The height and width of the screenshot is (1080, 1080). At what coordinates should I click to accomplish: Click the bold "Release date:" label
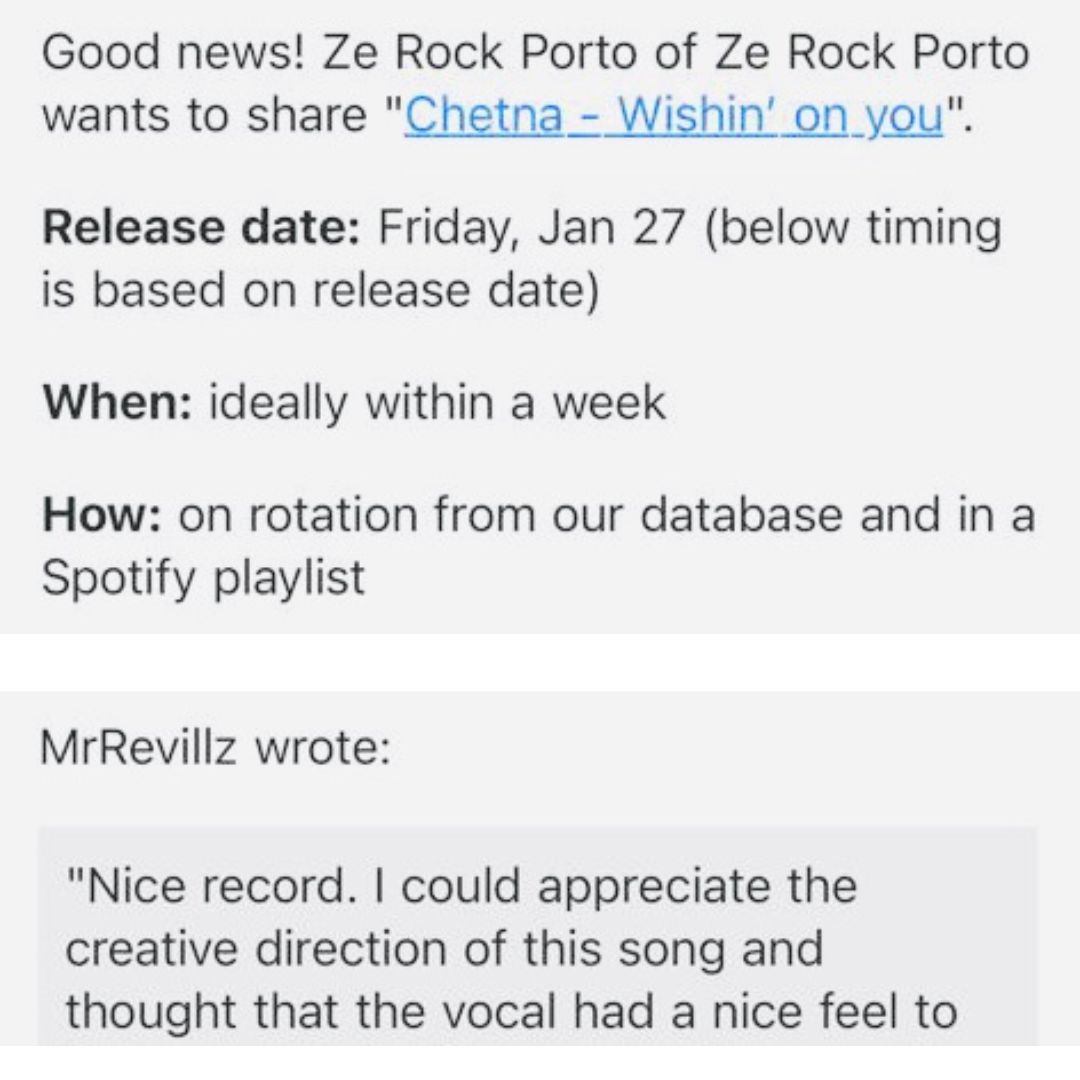(200, 227)
